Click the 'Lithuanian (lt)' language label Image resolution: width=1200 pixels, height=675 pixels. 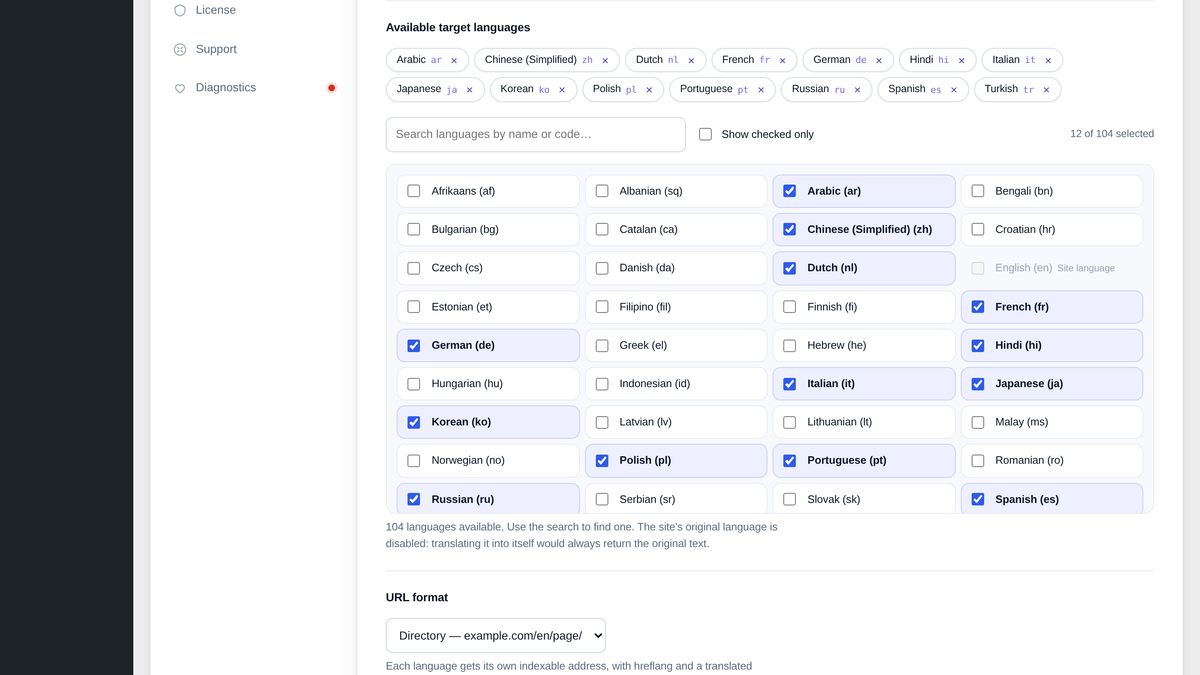[840, 422]
